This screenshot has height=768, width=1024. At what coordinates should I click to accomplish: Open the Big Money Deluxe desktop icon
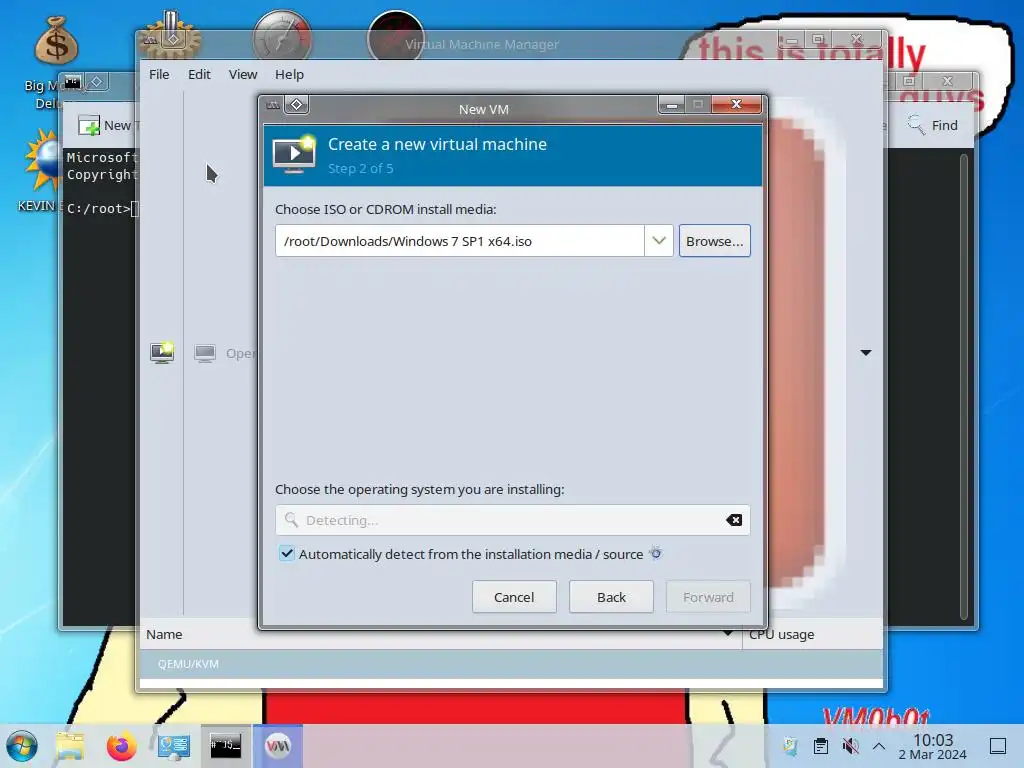[x=56, y=42]
